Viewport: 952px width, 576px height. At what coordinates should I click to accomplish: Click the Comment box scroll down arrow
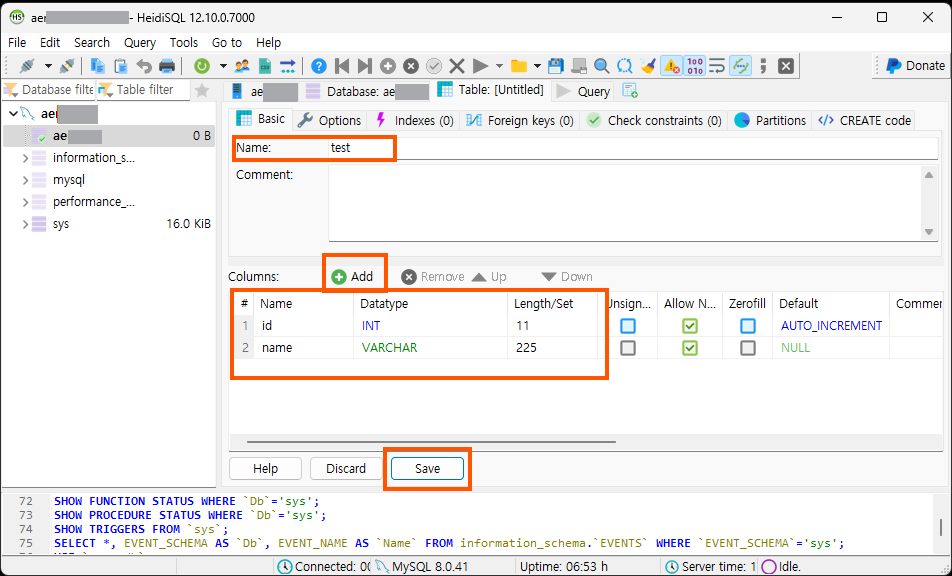[929, 232]
